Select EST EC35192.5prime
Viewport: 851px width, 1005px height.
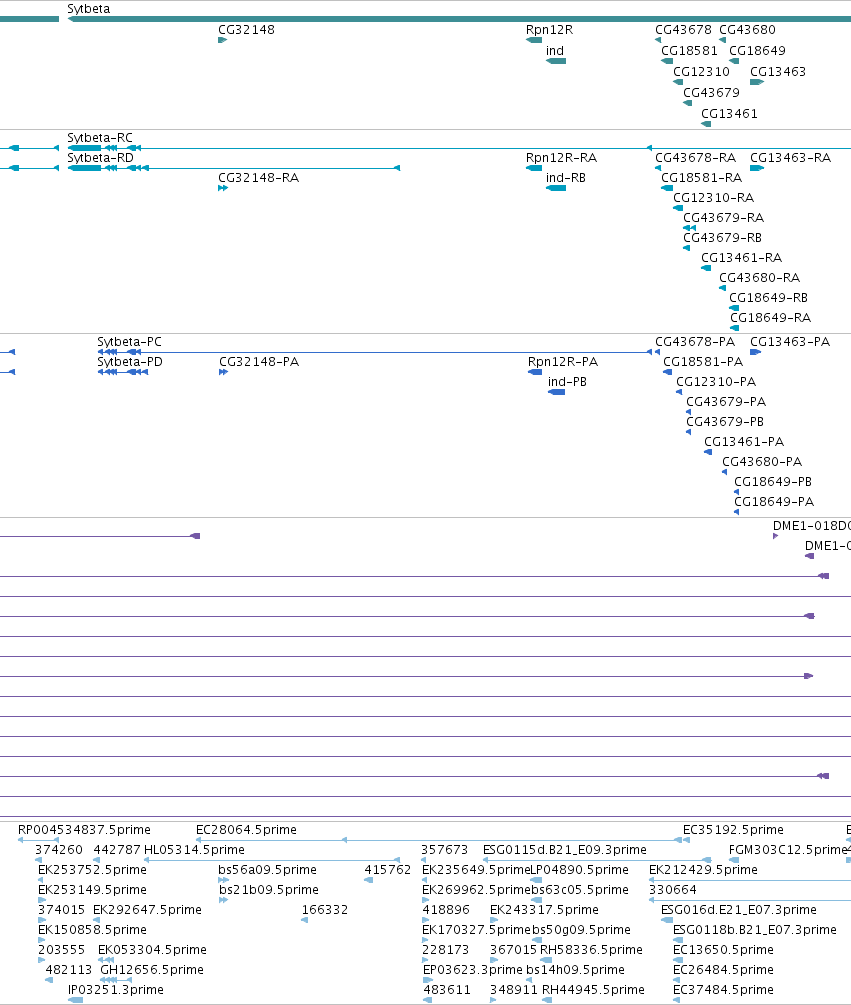[733, 829]
